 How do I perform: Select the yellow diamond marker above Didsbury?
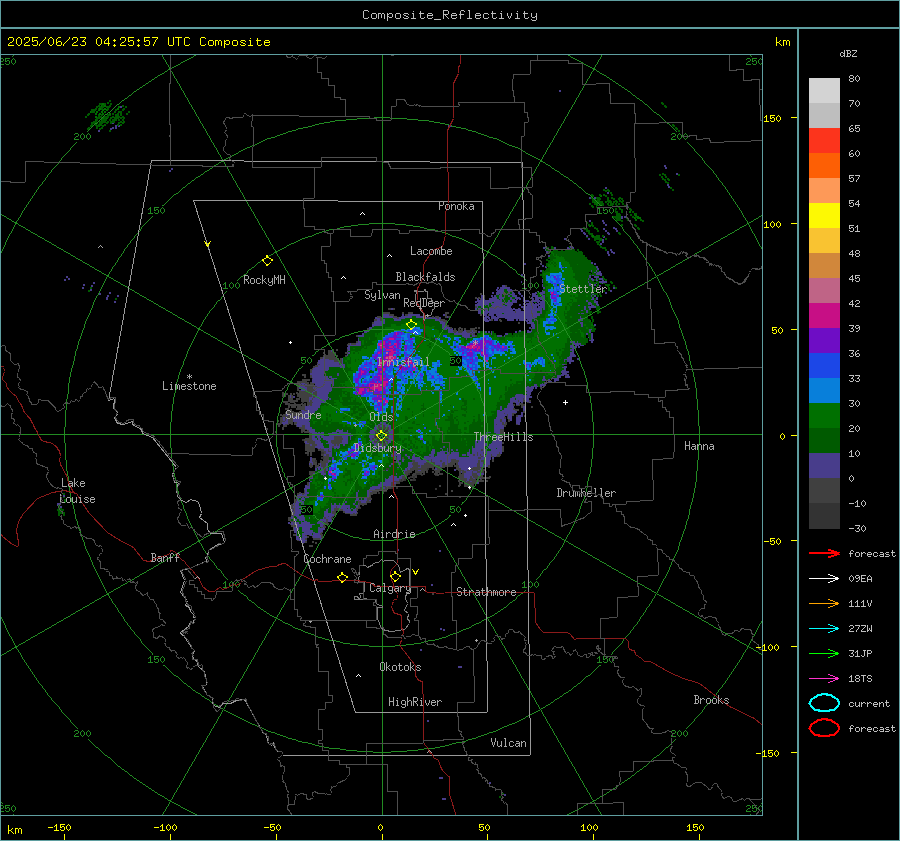pos(381,436)
